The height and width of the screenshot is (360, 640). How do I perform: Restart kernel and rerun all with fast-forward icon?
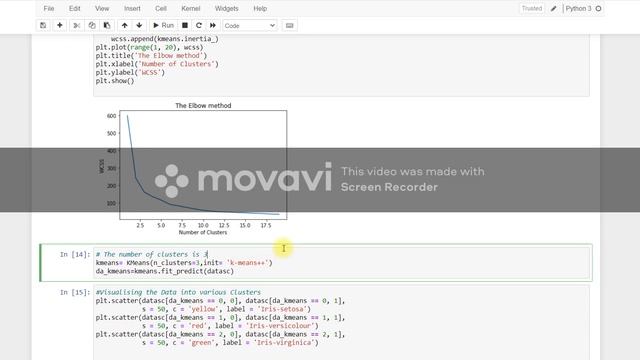[213, 25]
